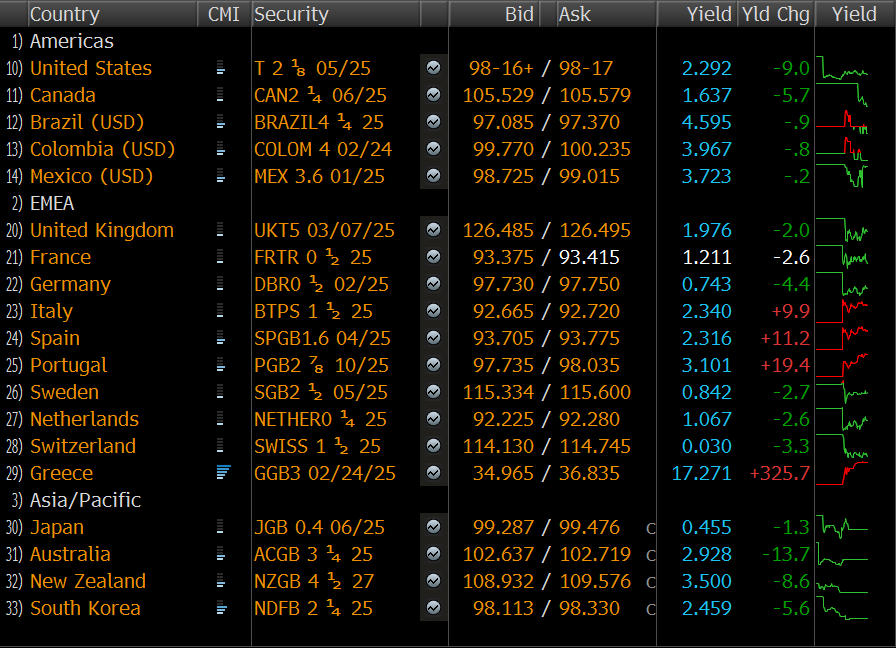Screen dimensions: 896x648
Task: Open chart icon for FRTR 0 1/2 25
Action: click(x=434, y=257)
